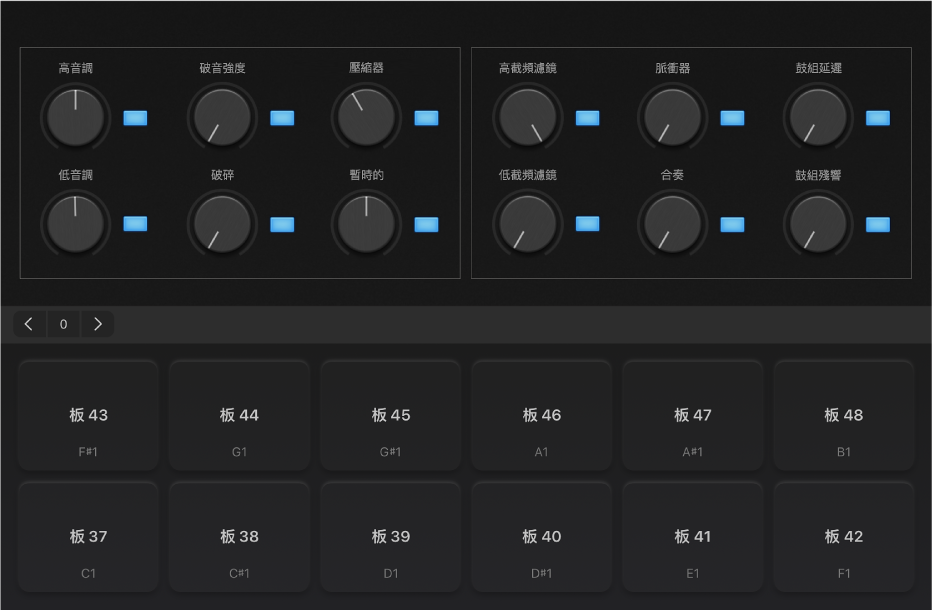Trigger pad 板 43 (F#1)
The width and height of the screenshot is (934, 612).
pos(88,415)
